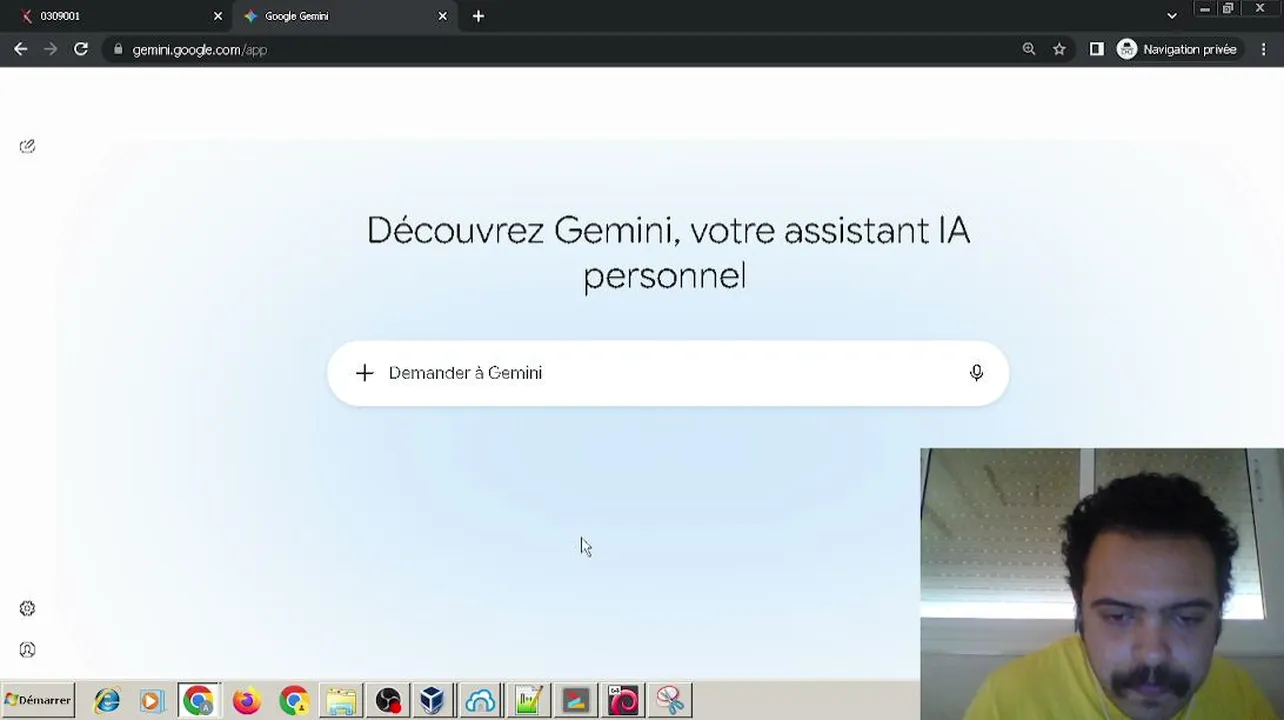Launch Internet Explorer from the taskbar
Viewport: 1284px width, 720px height.
tap(107, 700)
